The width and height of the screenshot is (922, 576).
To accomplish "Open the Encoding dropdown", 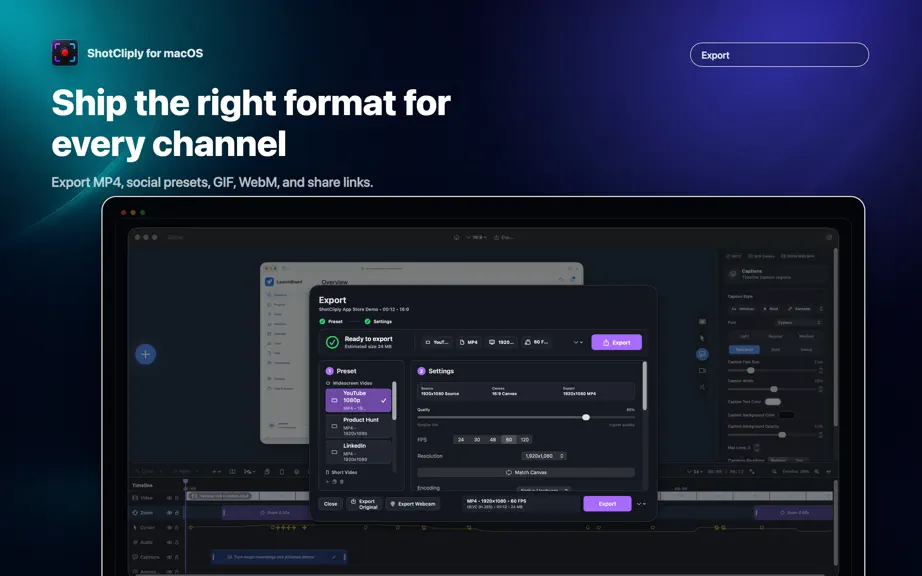I will click(x=543, y=490).
